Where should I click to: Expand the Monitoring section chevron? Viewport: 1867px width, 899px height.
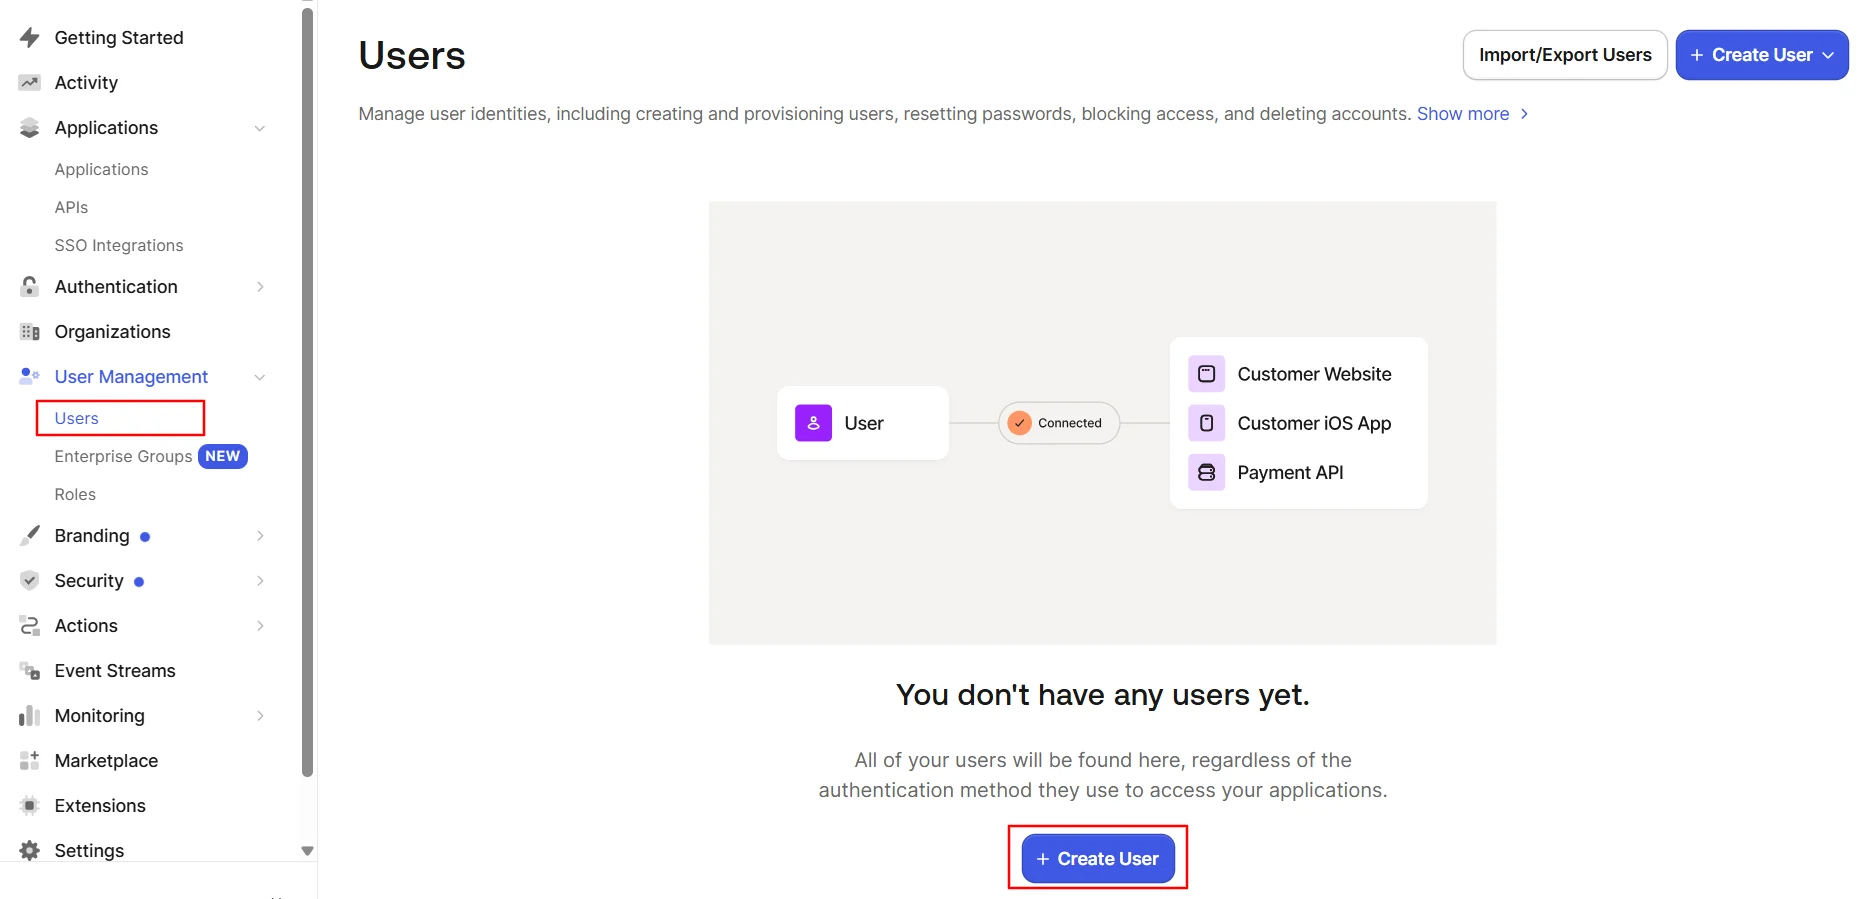click(x=260, y=716)
